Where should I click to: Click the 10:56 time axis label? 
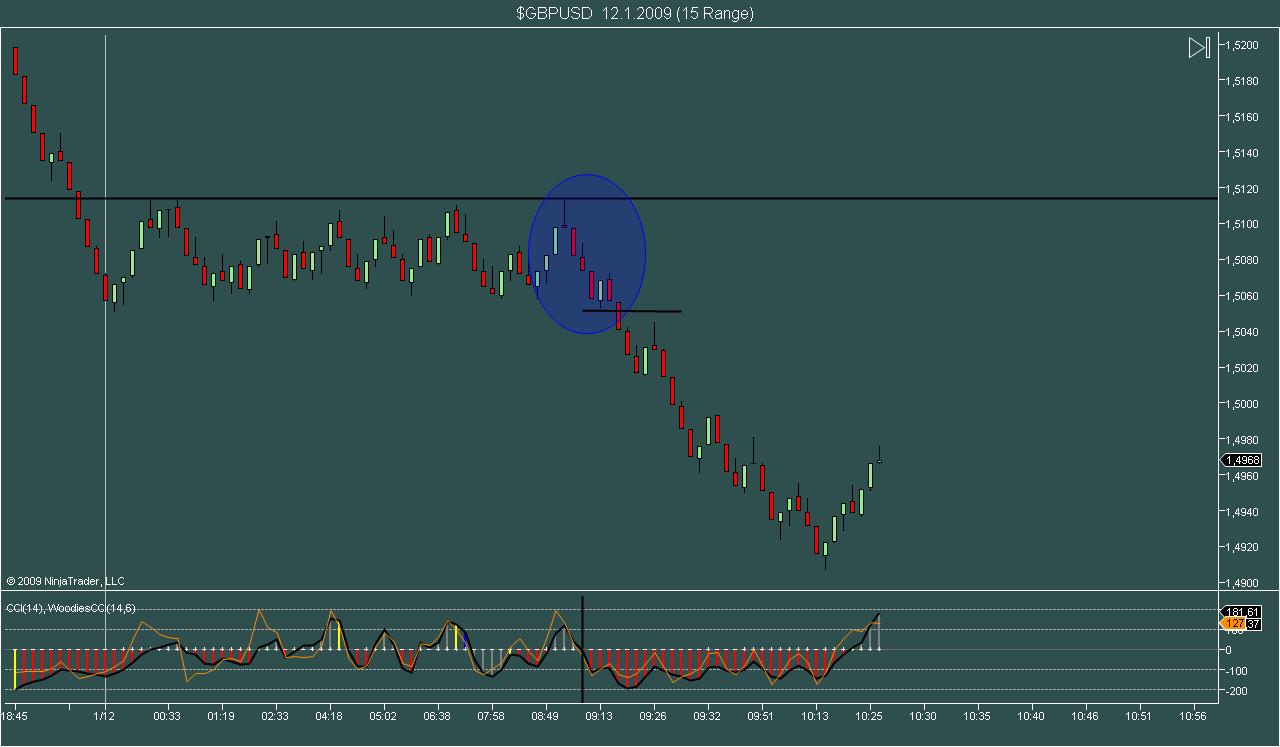1193,716
